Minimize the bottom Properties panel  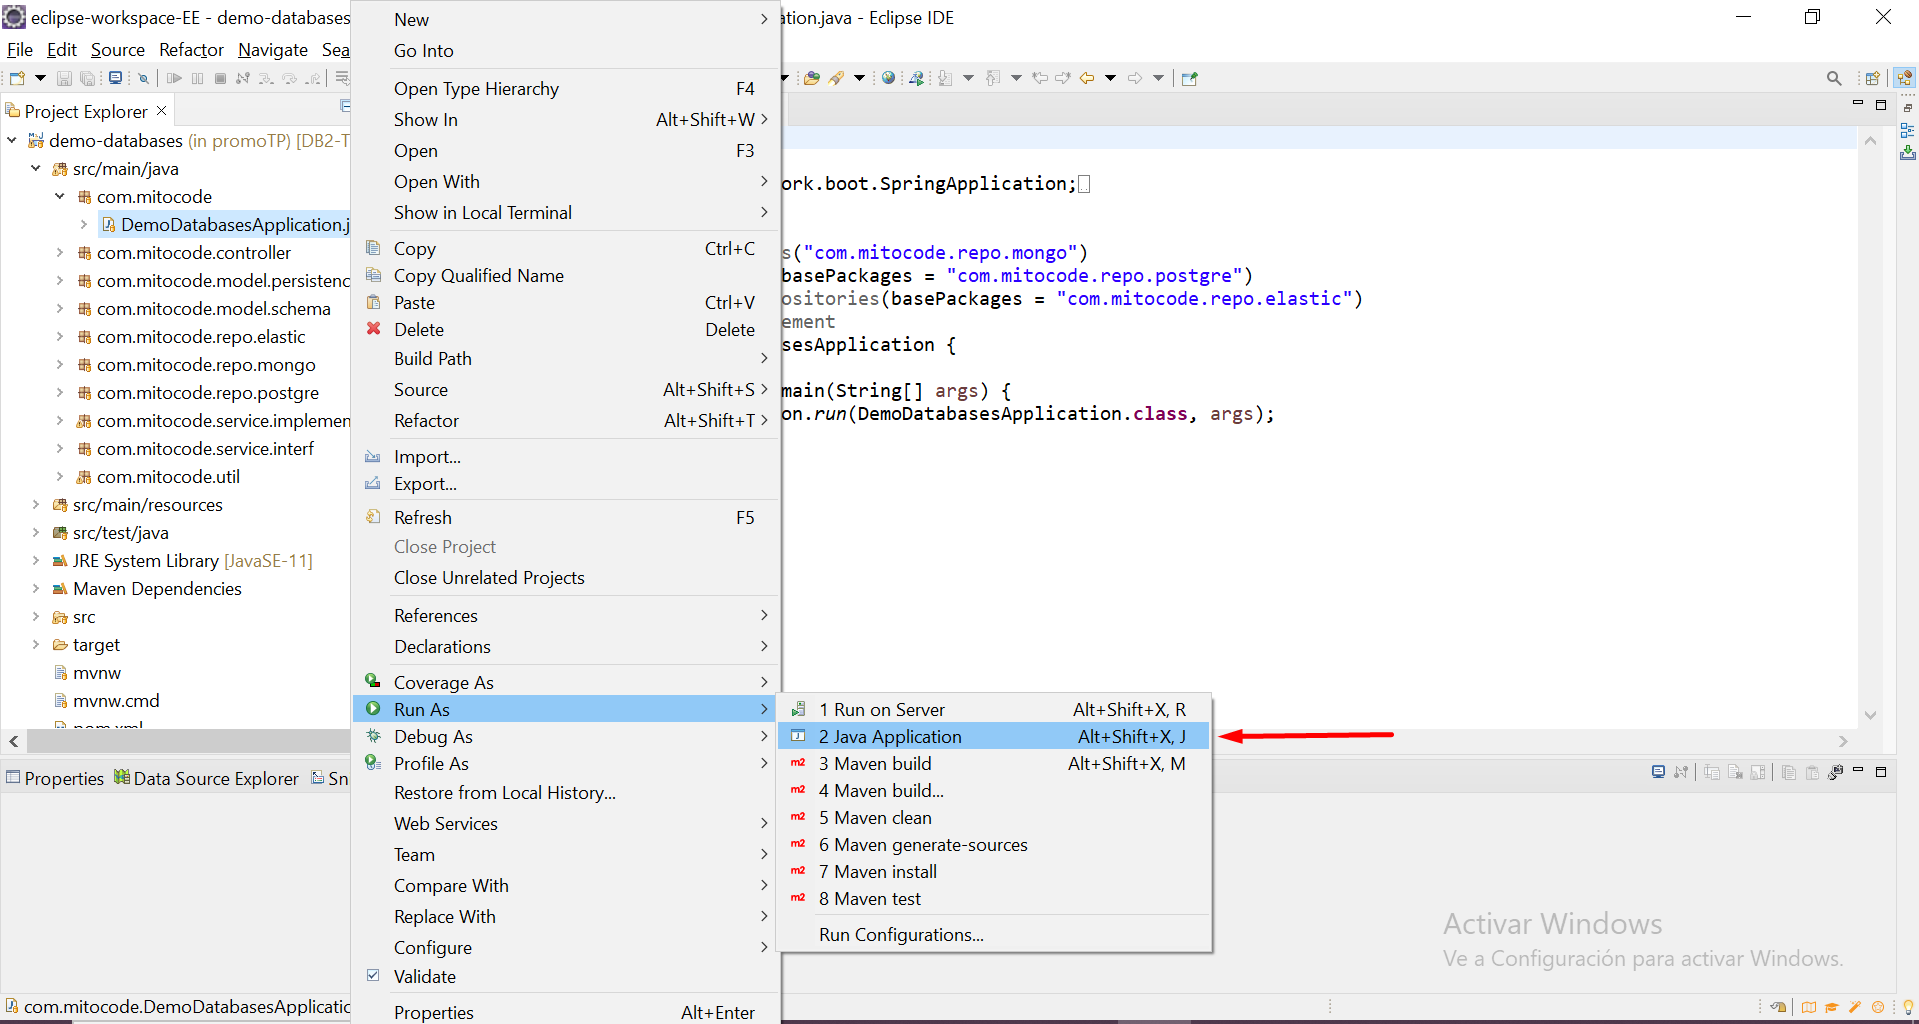1858,770
